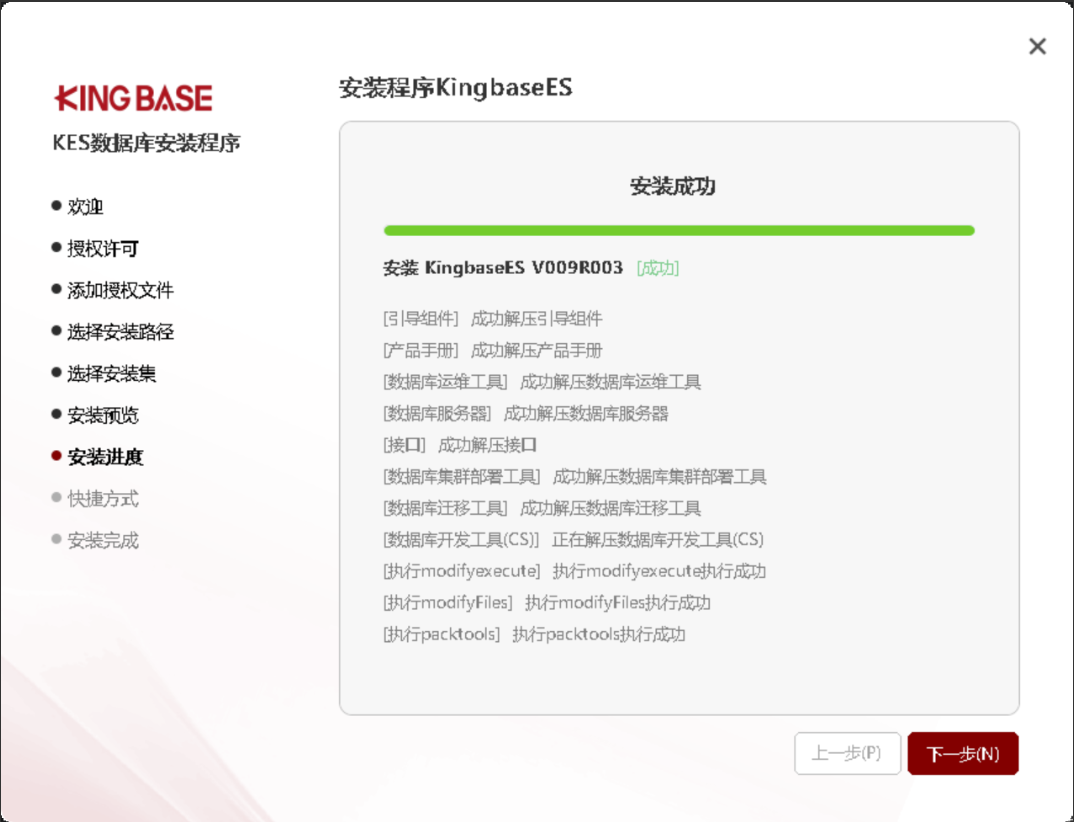Click the [数据库服务器] log line

(x=525, y=413)
